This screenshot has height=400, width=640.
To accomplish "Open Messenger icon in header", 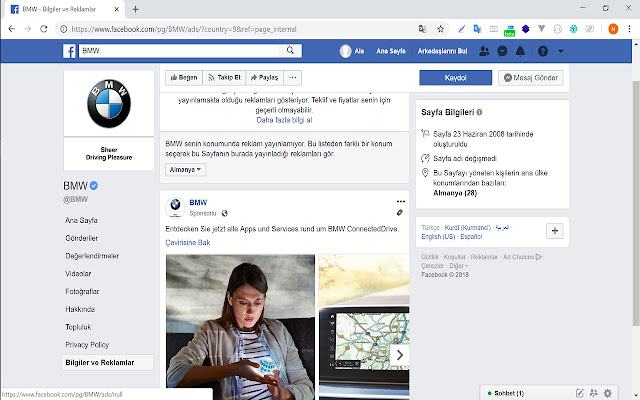I will tap(502, 51).
